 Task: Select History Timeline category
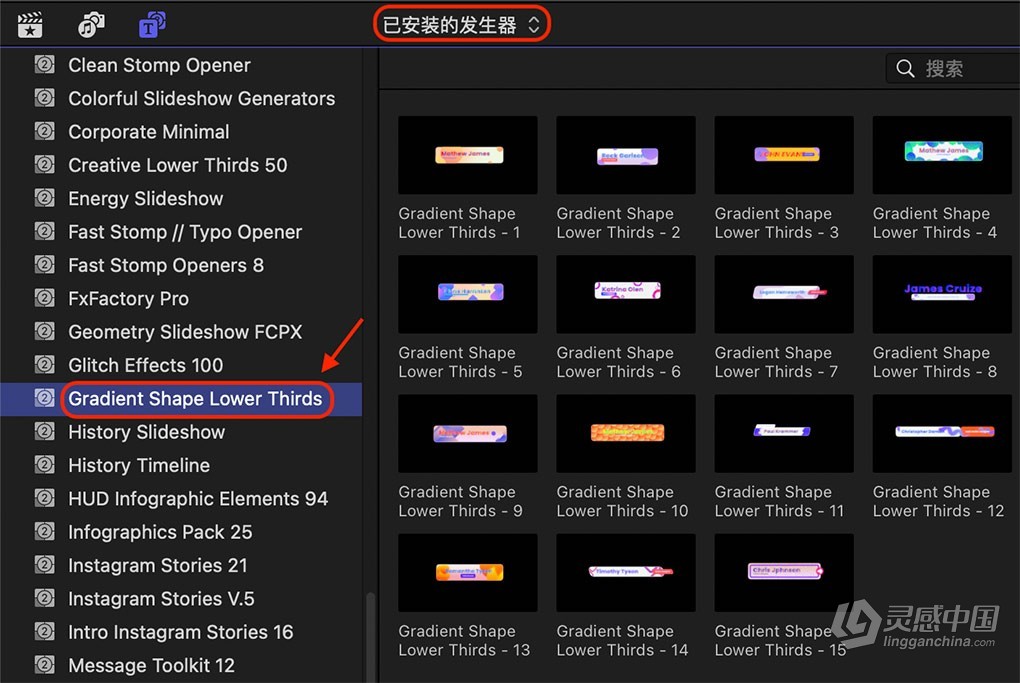pos(139,465)
